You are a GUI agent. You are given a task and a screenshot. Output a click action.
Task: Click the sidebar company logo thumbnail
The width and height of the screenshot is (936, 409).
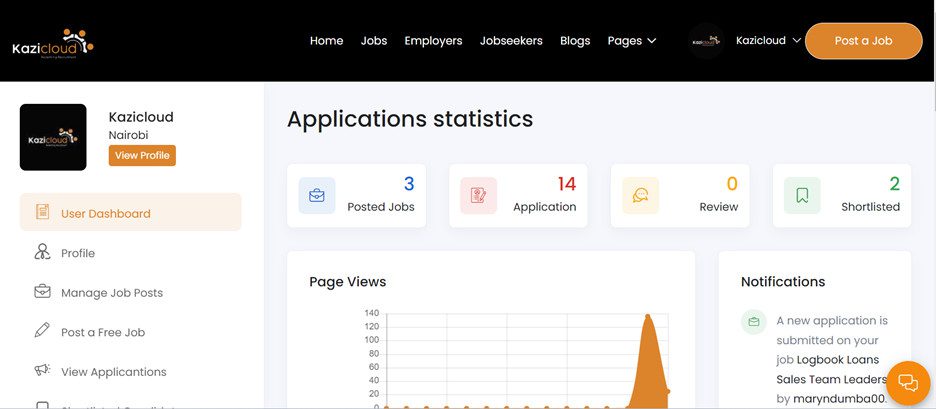[x=53, y=137]
